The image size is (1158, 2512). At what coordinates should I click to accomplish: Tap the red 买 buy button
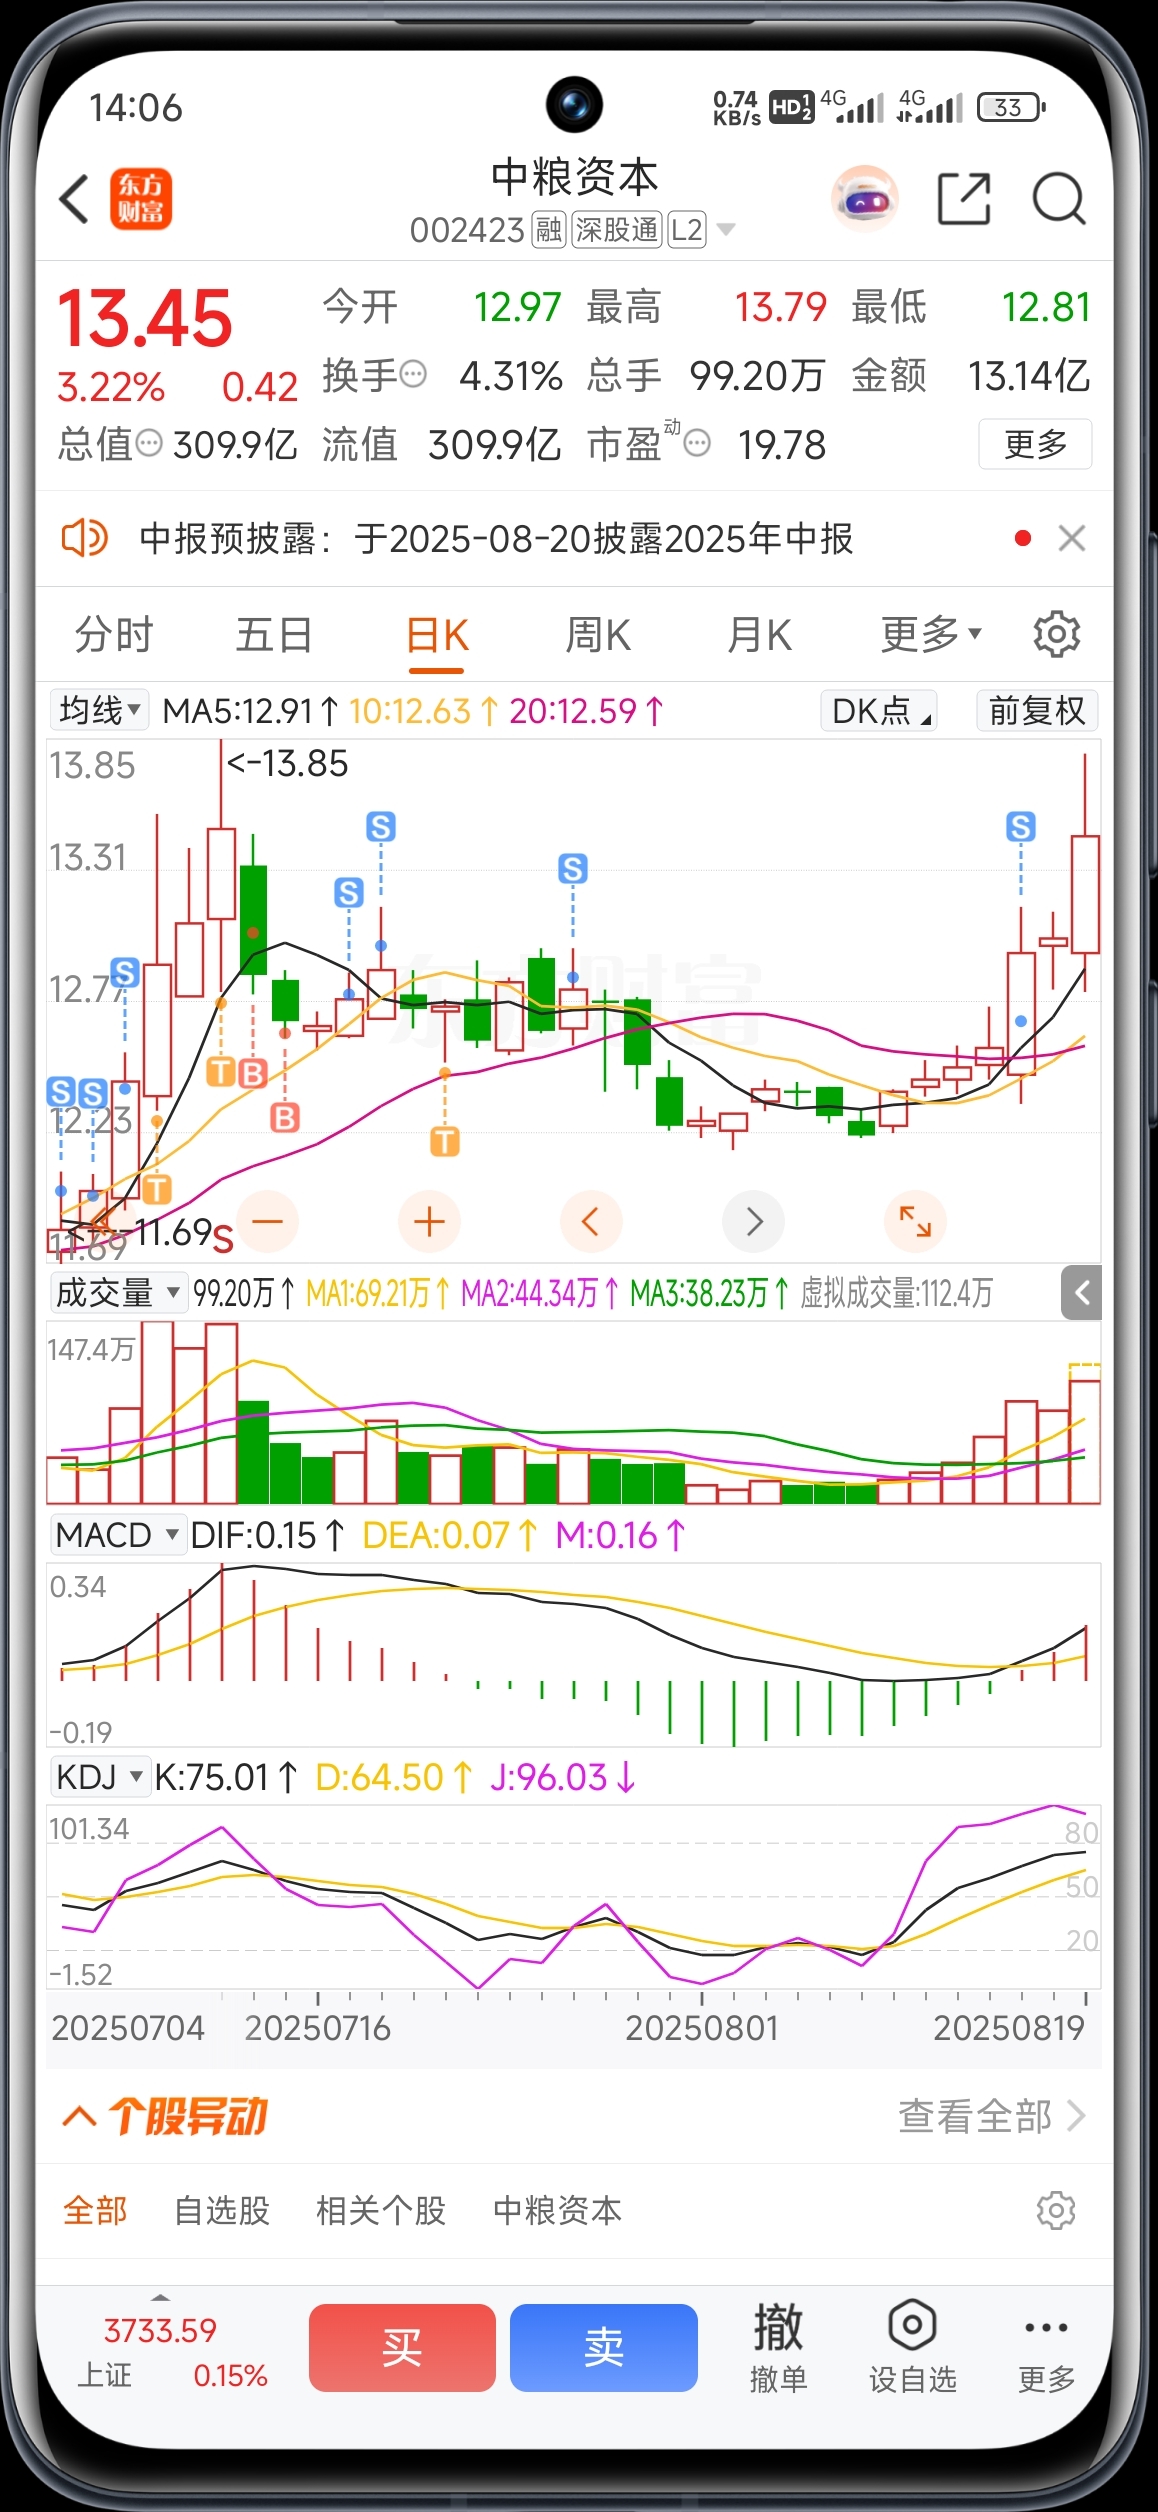click(x=402, y=2347)
